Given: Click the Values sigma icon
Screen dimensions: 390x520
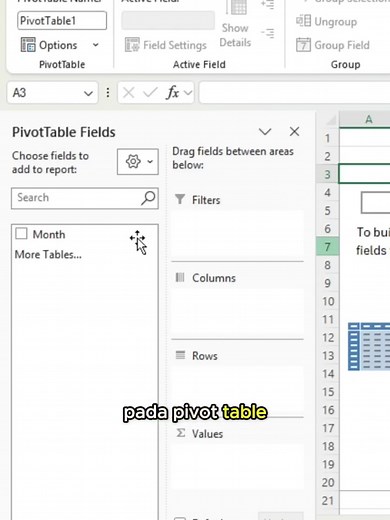Looking at the screenshot, I should (180, 433).
